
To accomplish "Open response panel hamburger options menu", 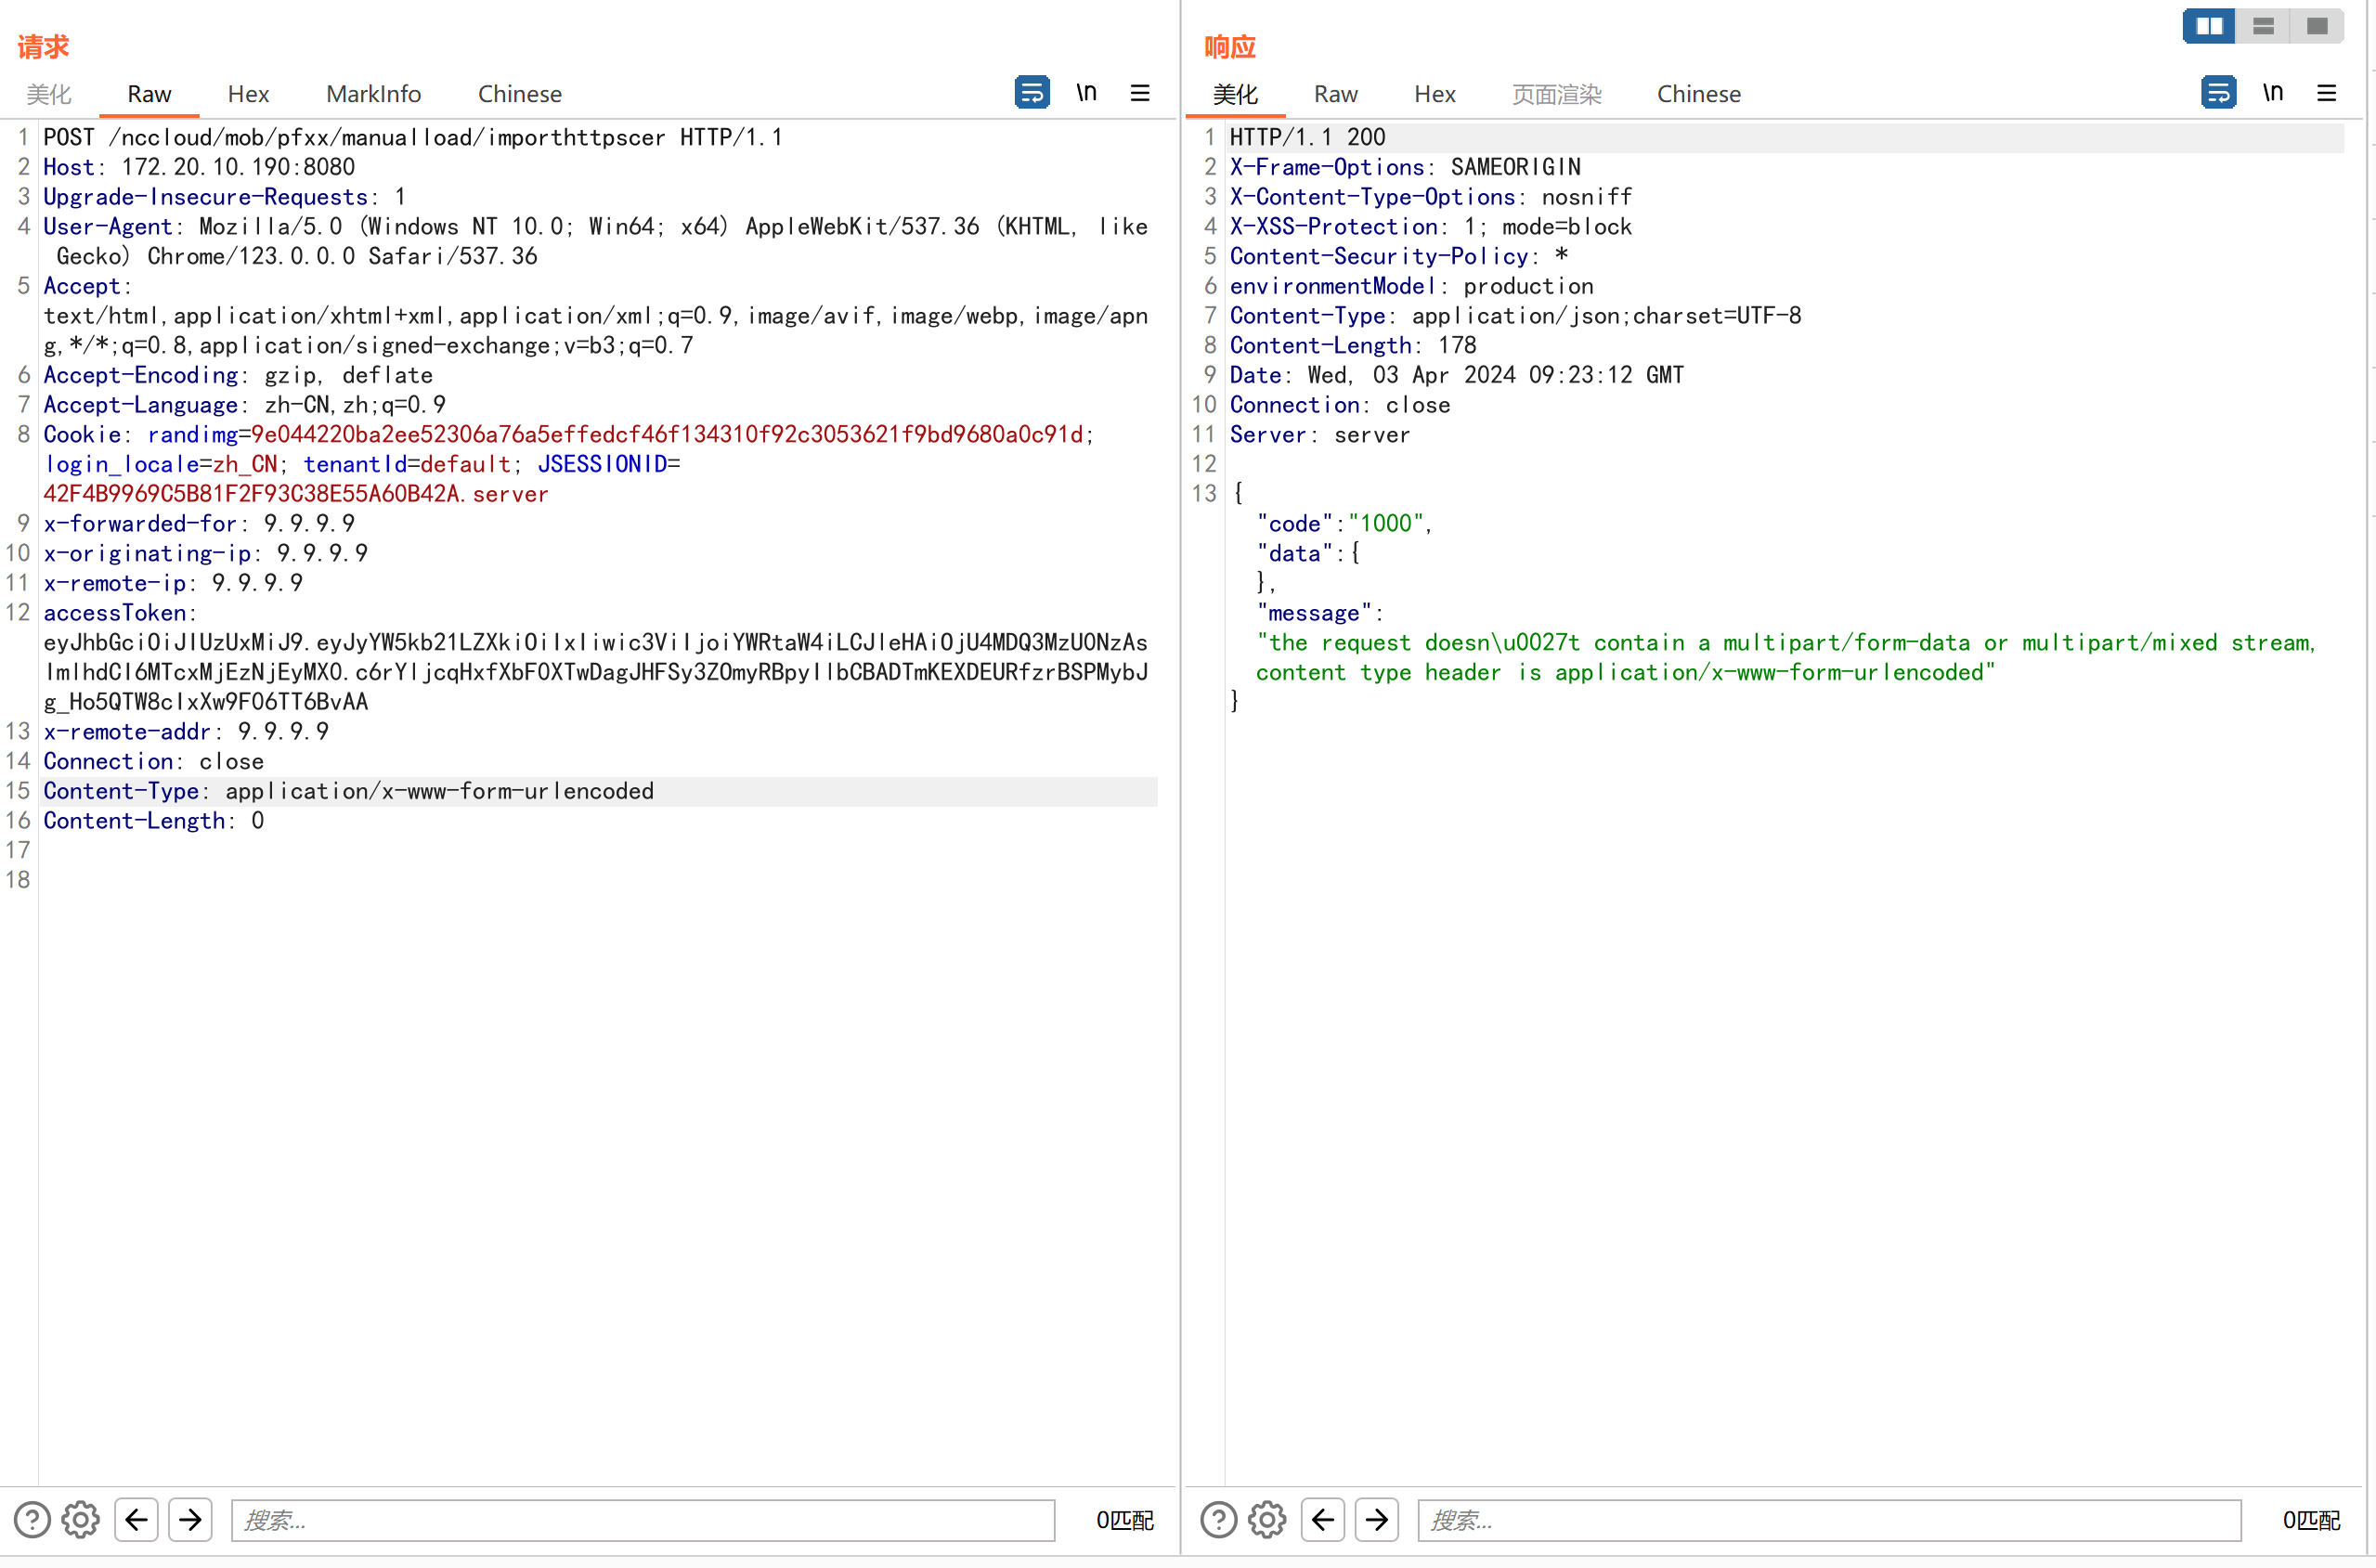I will pos(2327,92).
